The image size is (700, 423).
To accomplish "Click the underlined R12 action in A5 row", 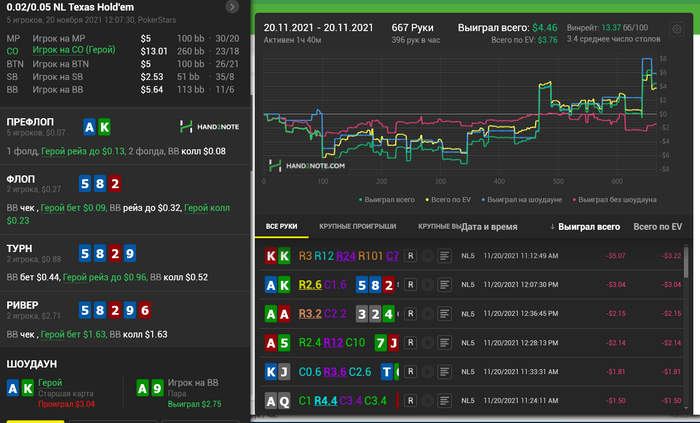I will (333, 343).
